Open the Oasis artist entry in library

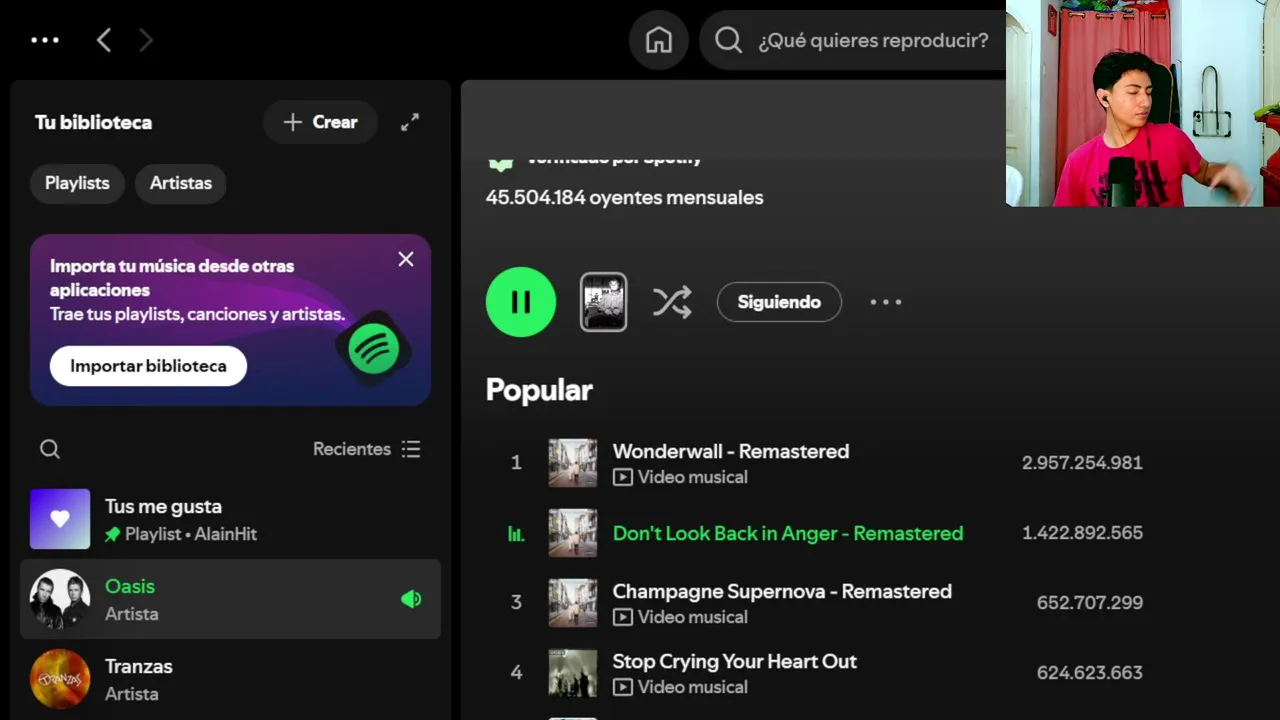230,599
